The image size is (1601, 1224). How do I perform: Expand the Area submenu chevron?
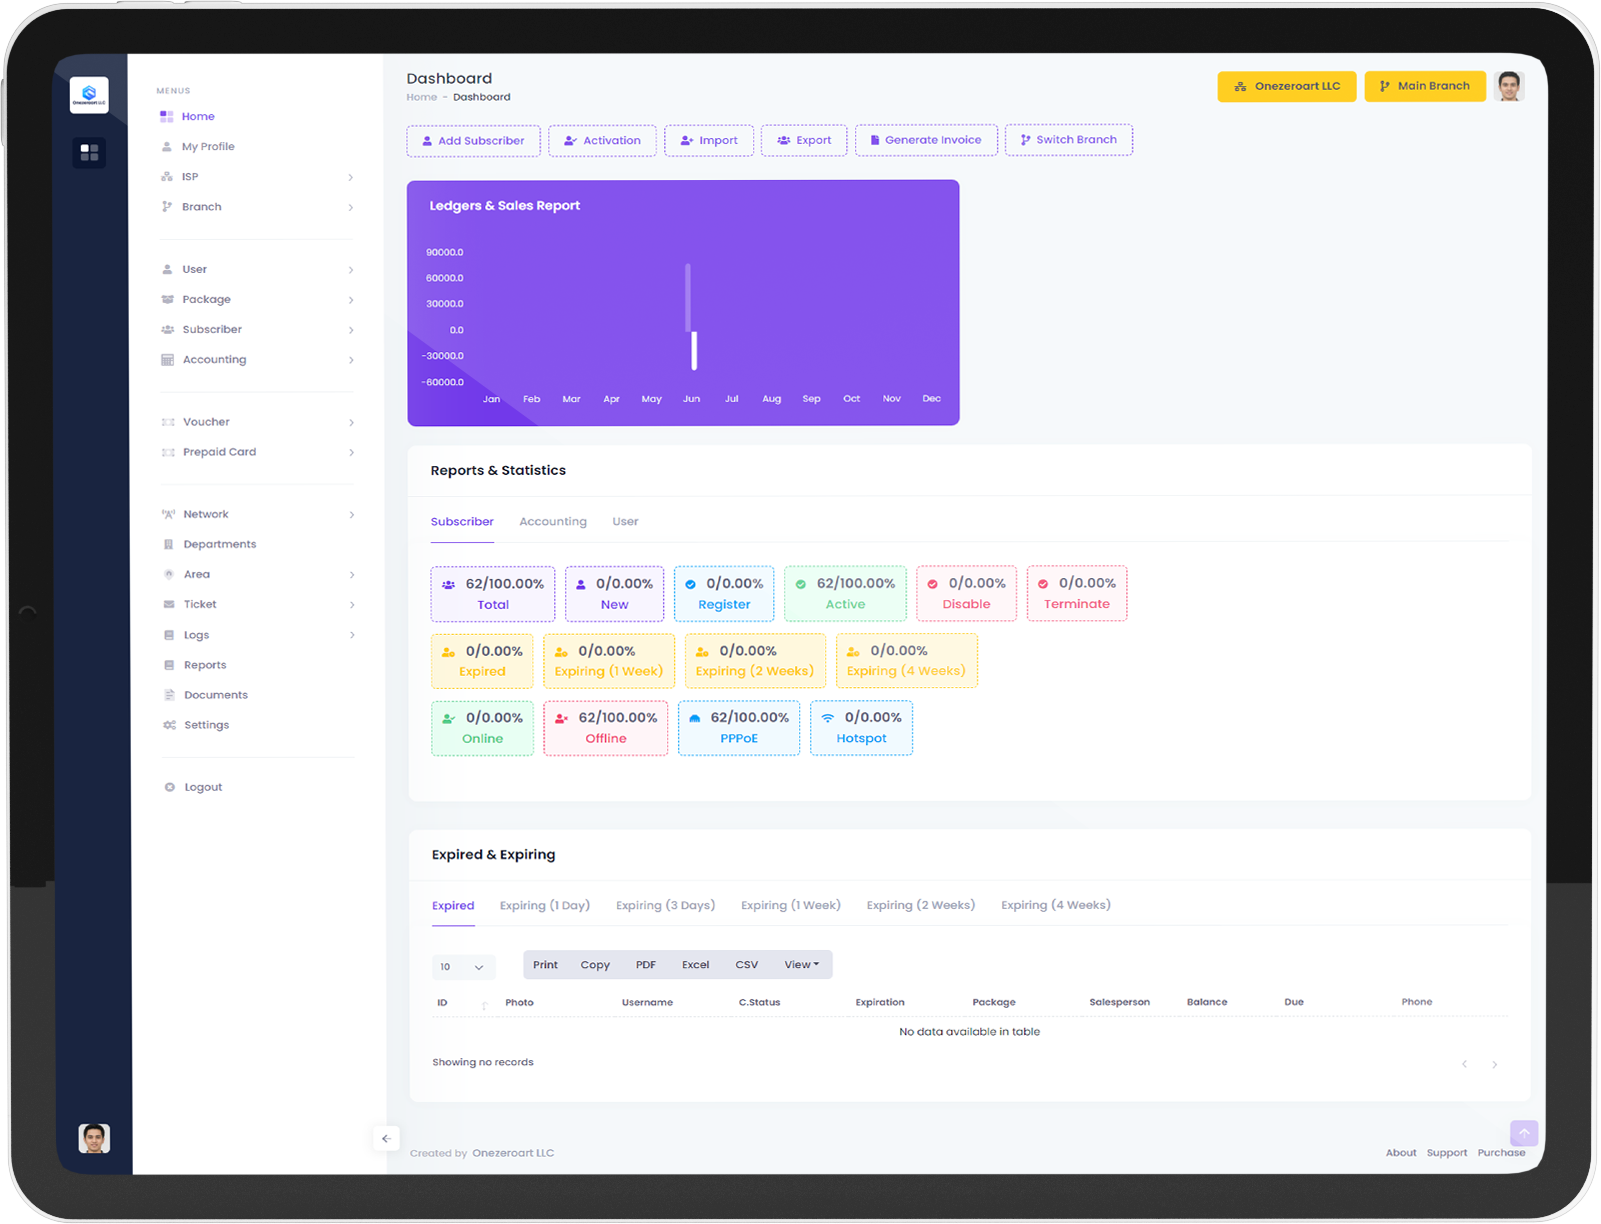point(351,575)
